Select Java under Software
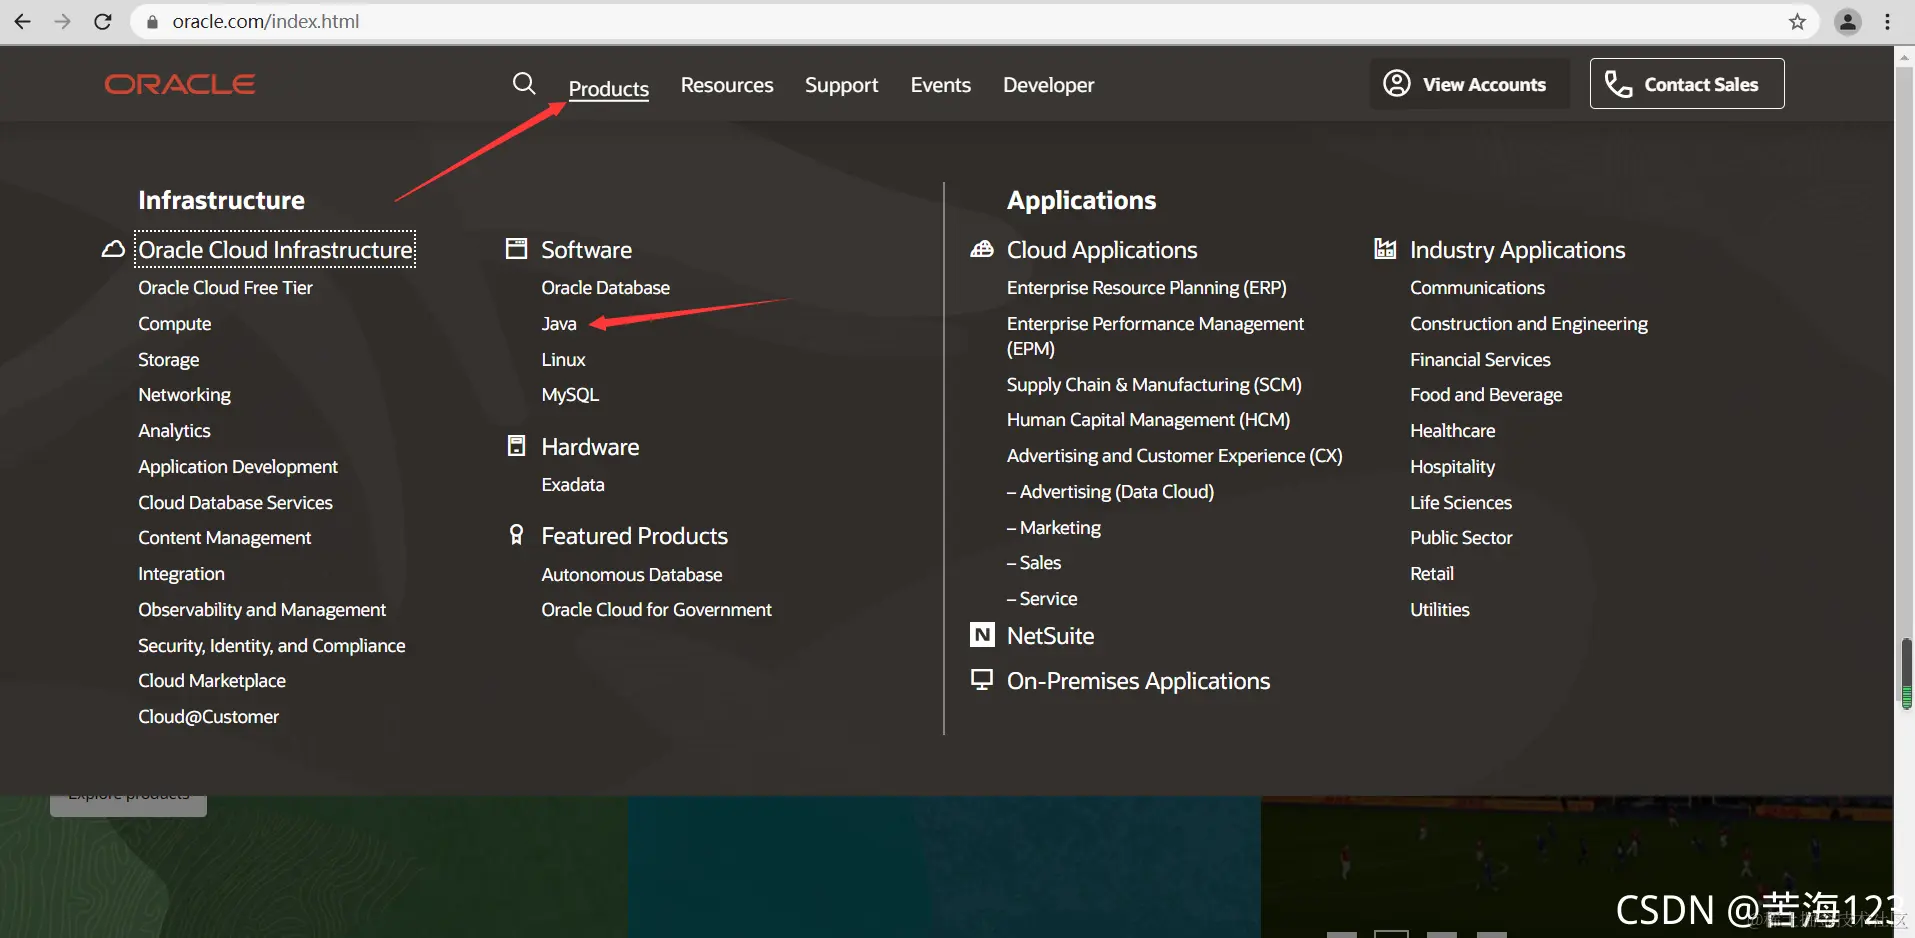The image size is (1915, 938). point(559,323)
